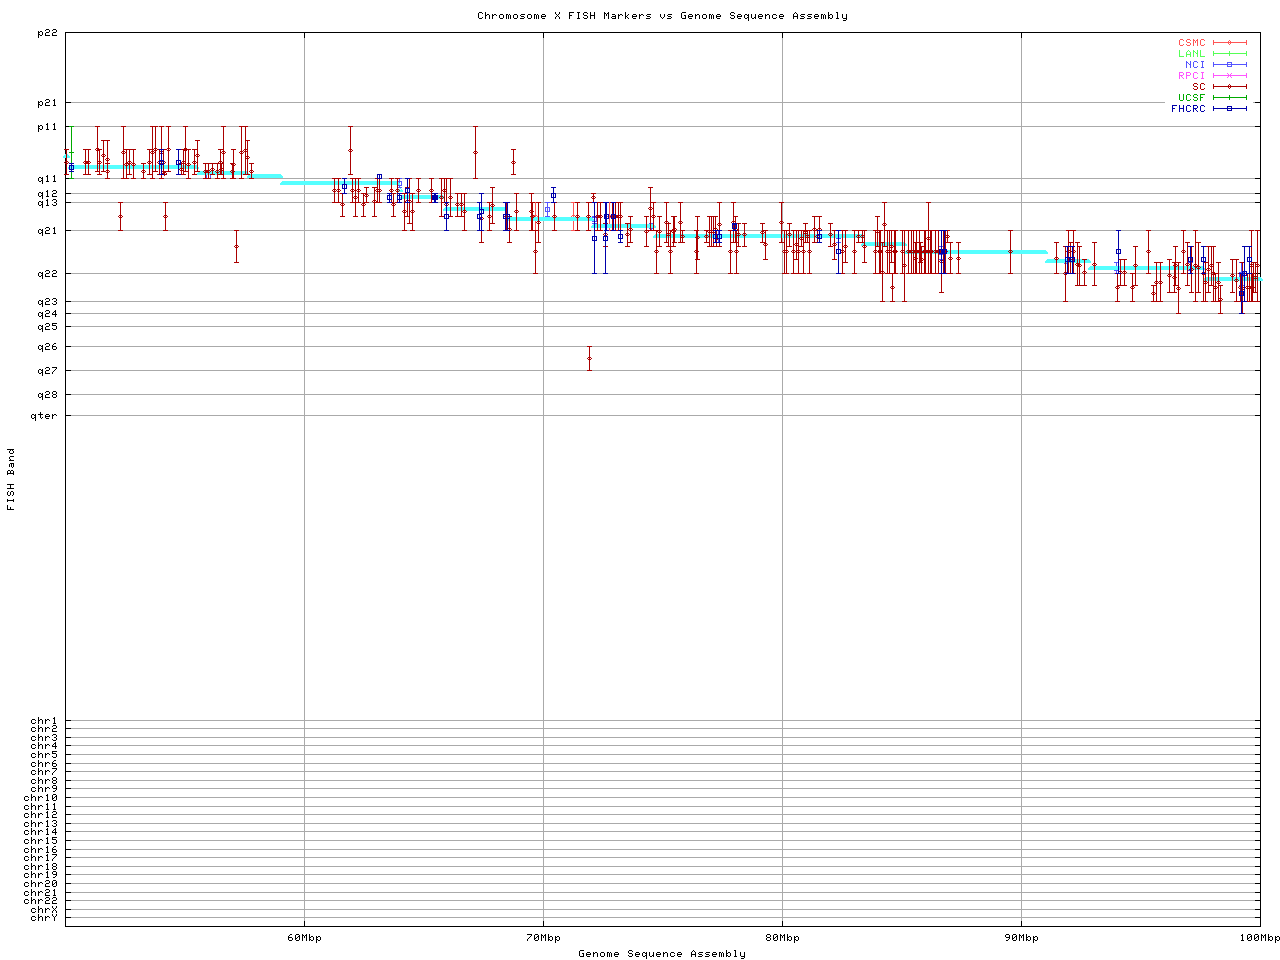Select the isolated marker between q26 and q27
Image resolution: width=1280 pixels, height=960 pixels.
[589, 358]
